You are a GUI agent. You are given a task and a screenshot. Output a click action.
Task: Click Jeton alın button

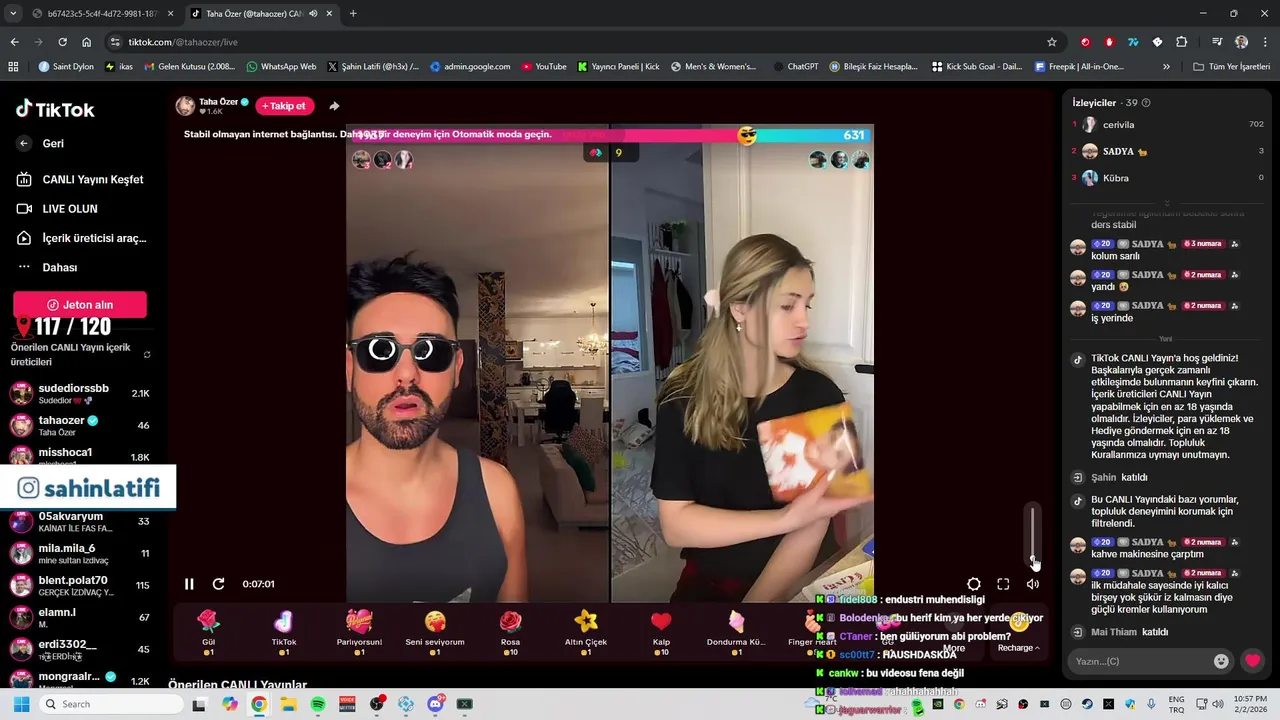(x=80, y=304)
